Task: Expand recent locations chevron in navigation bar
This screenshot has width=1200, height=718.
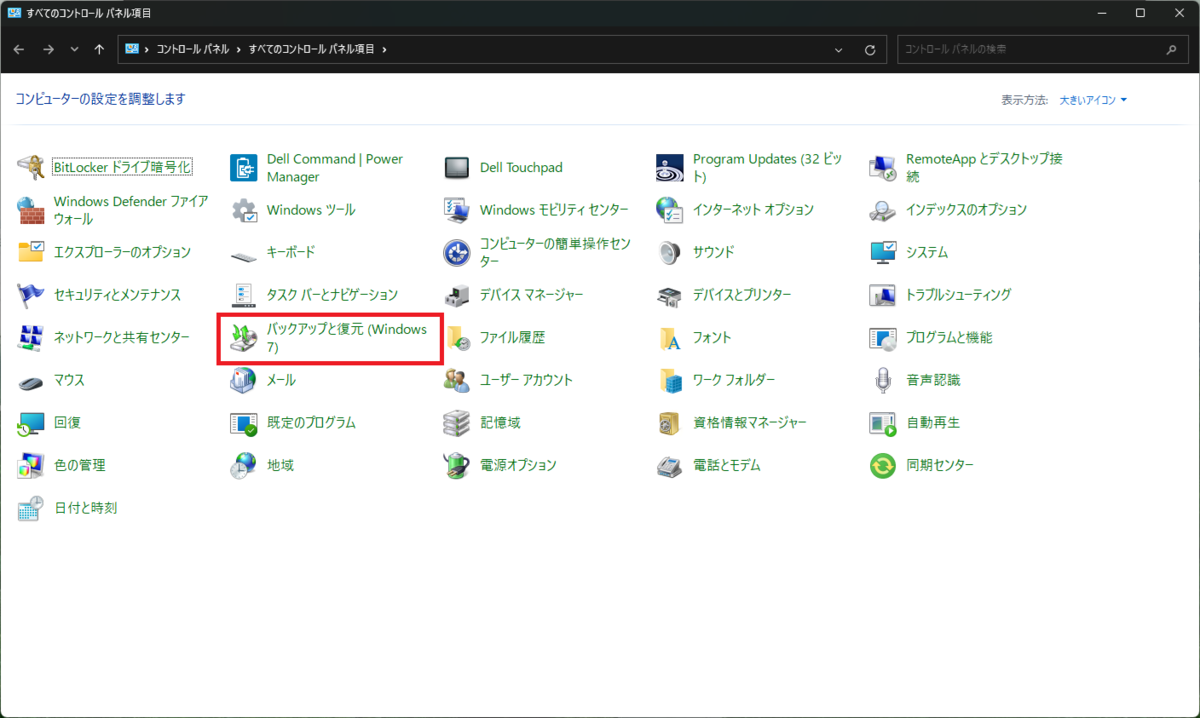Action: pos(74,49)
